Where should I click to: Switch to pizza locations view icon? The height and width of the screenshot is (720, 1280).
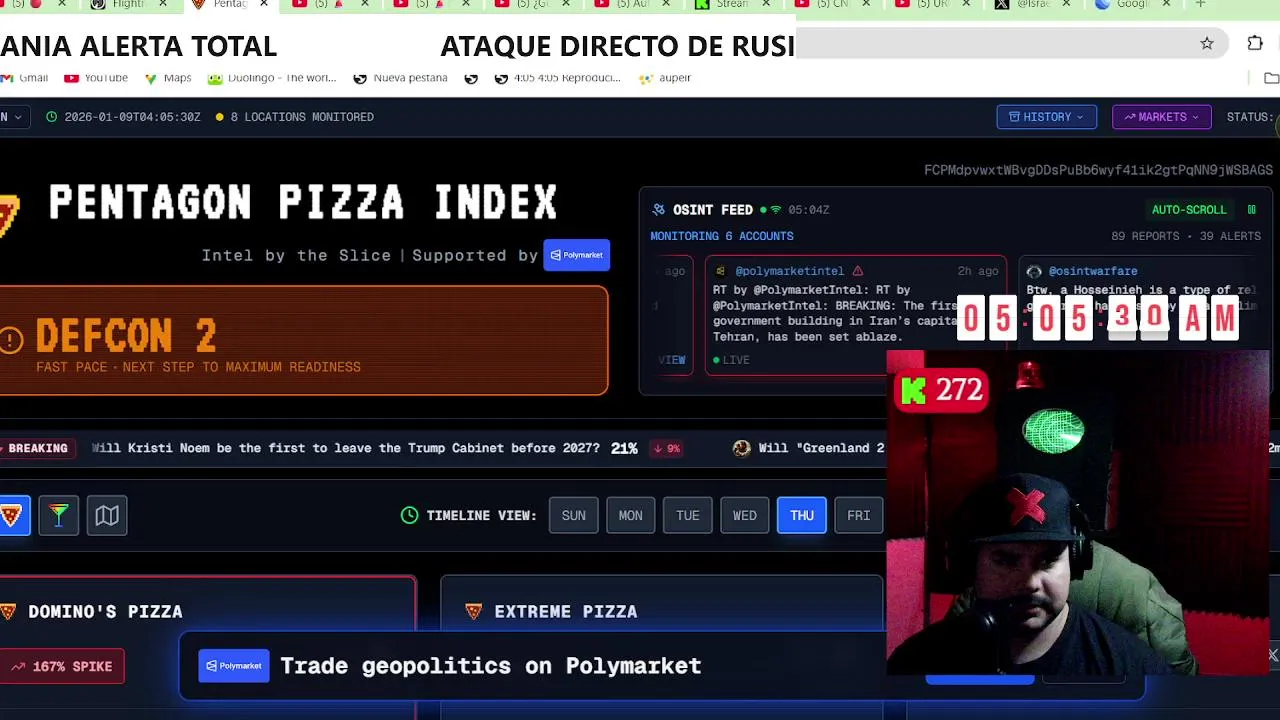(11, 515)
